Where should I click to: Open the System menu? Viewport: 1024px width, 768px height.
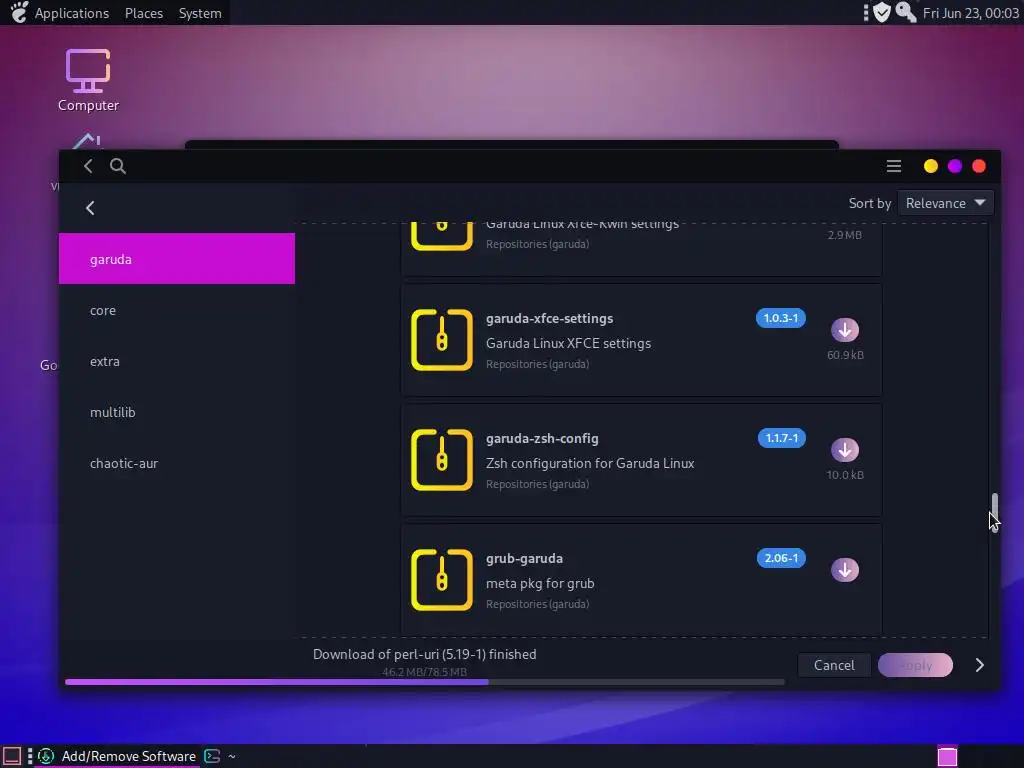[200, 13]
